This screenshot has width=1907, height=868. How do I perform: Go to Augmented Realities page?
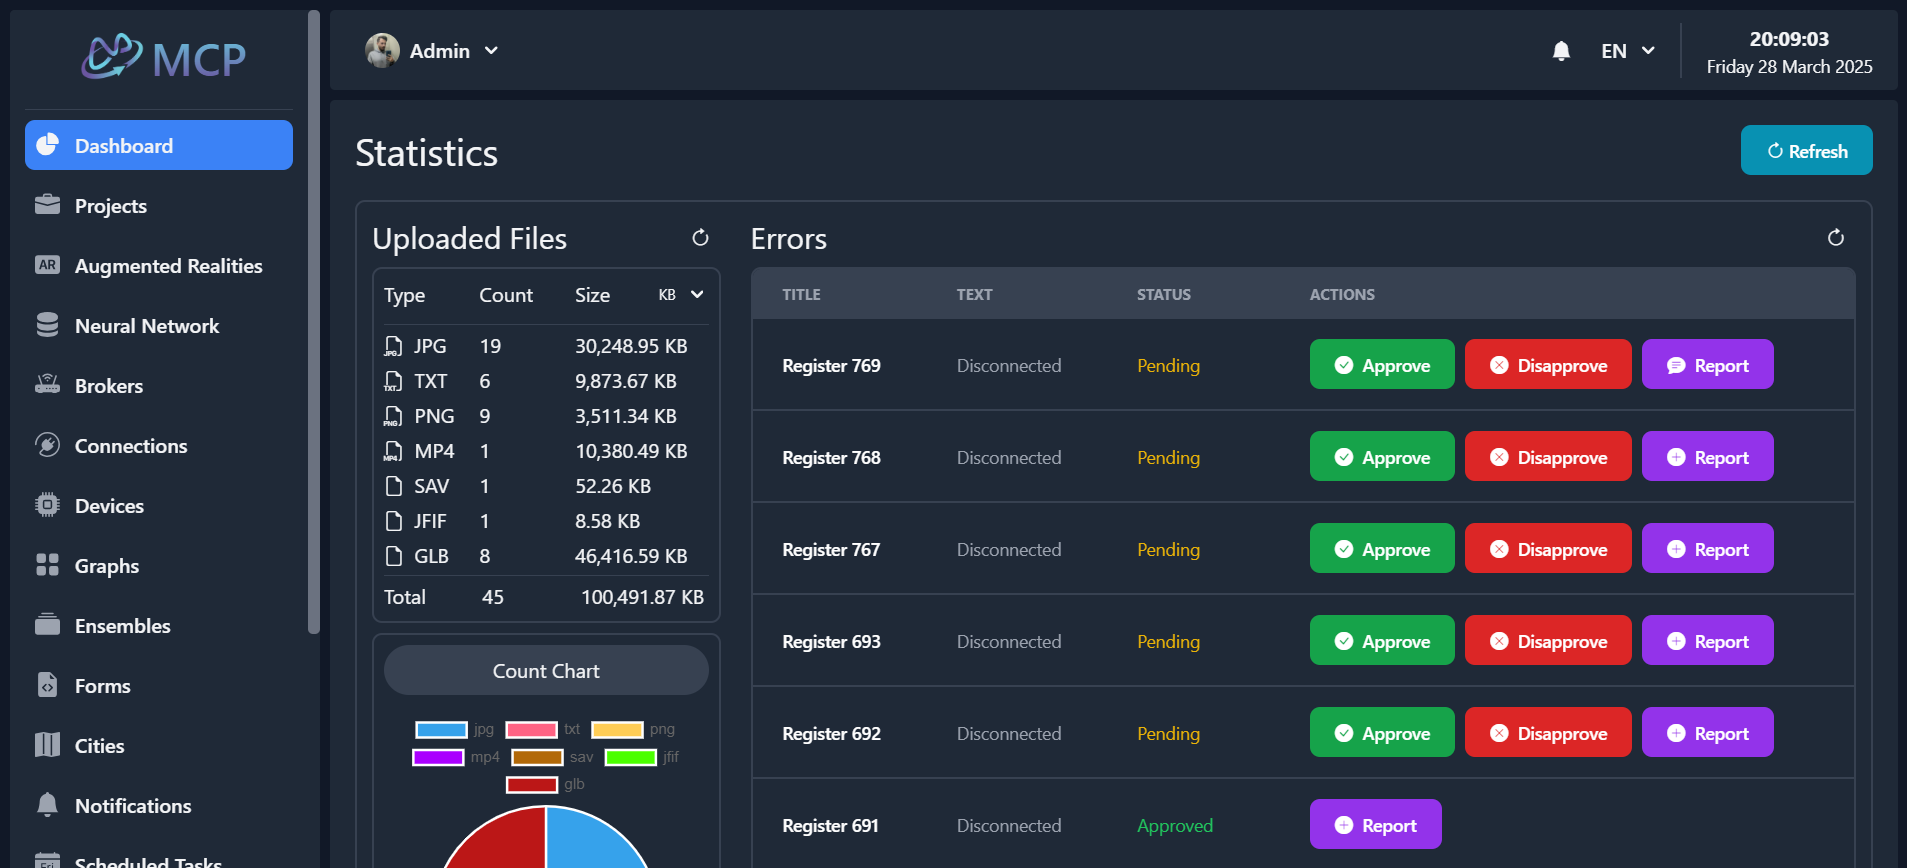click(168, 266)
